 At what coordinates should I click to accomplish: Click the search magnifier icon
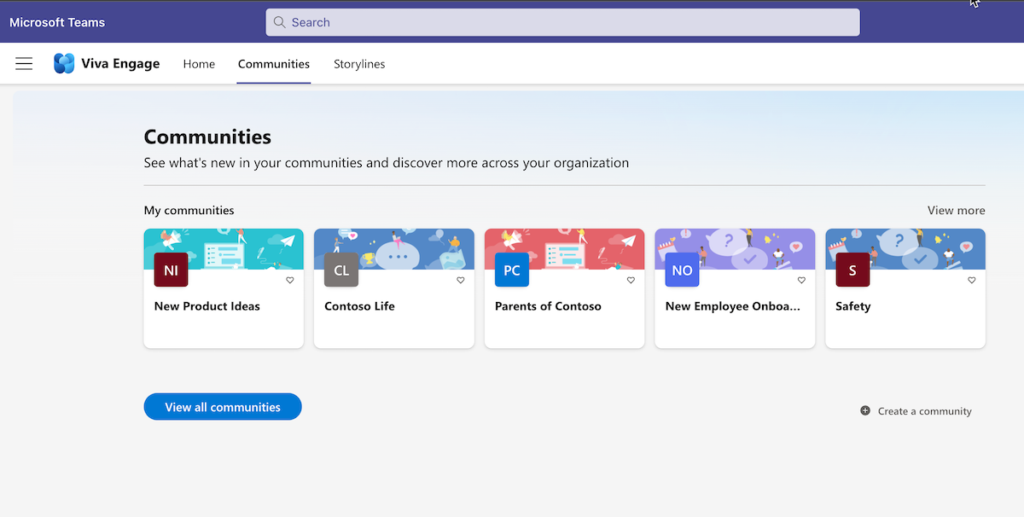tap(280, 22)
